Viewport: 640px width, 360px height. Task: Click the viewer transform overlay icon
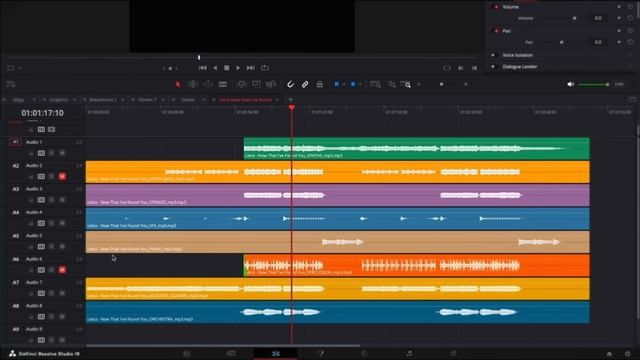(x=11, y=68)
